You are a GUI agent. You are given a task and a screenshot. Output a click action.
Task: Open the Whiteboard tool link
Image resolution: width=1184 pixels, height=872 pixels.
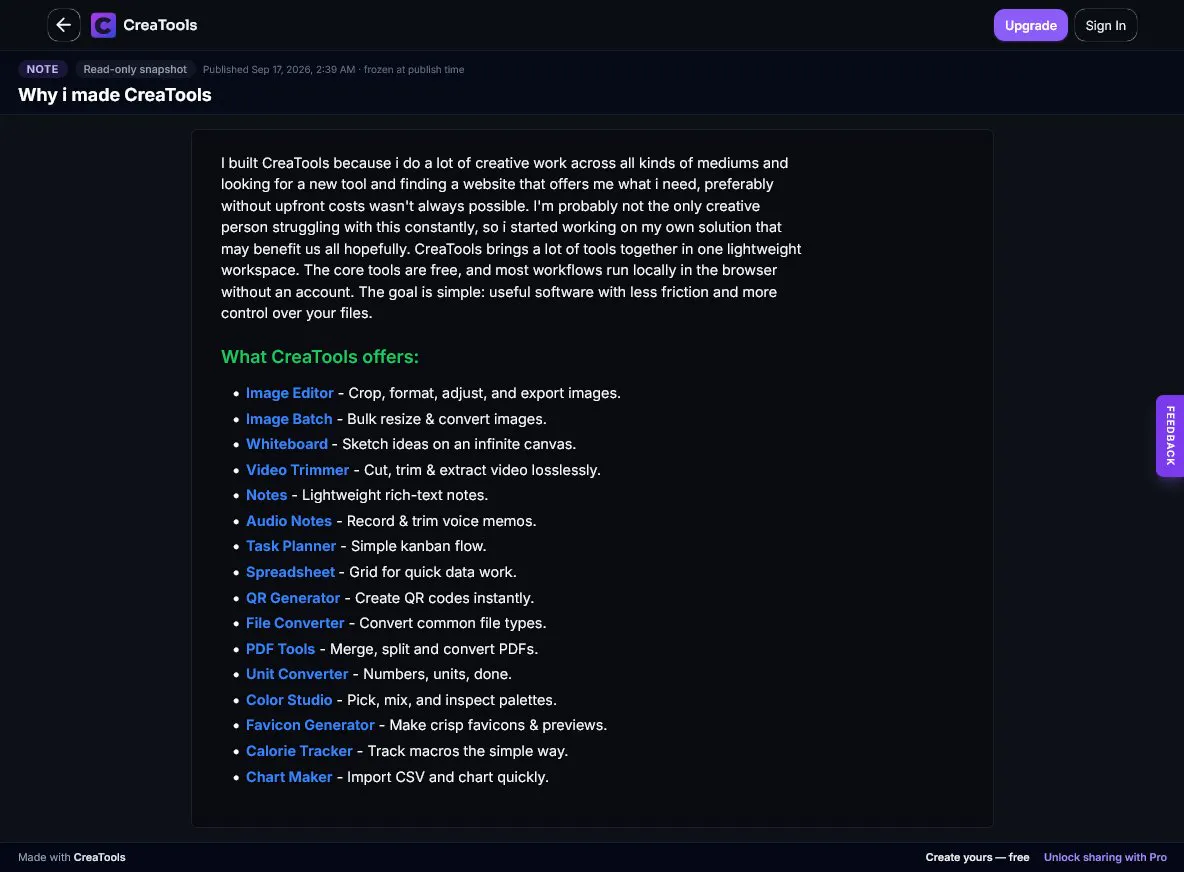click(286, 444)
